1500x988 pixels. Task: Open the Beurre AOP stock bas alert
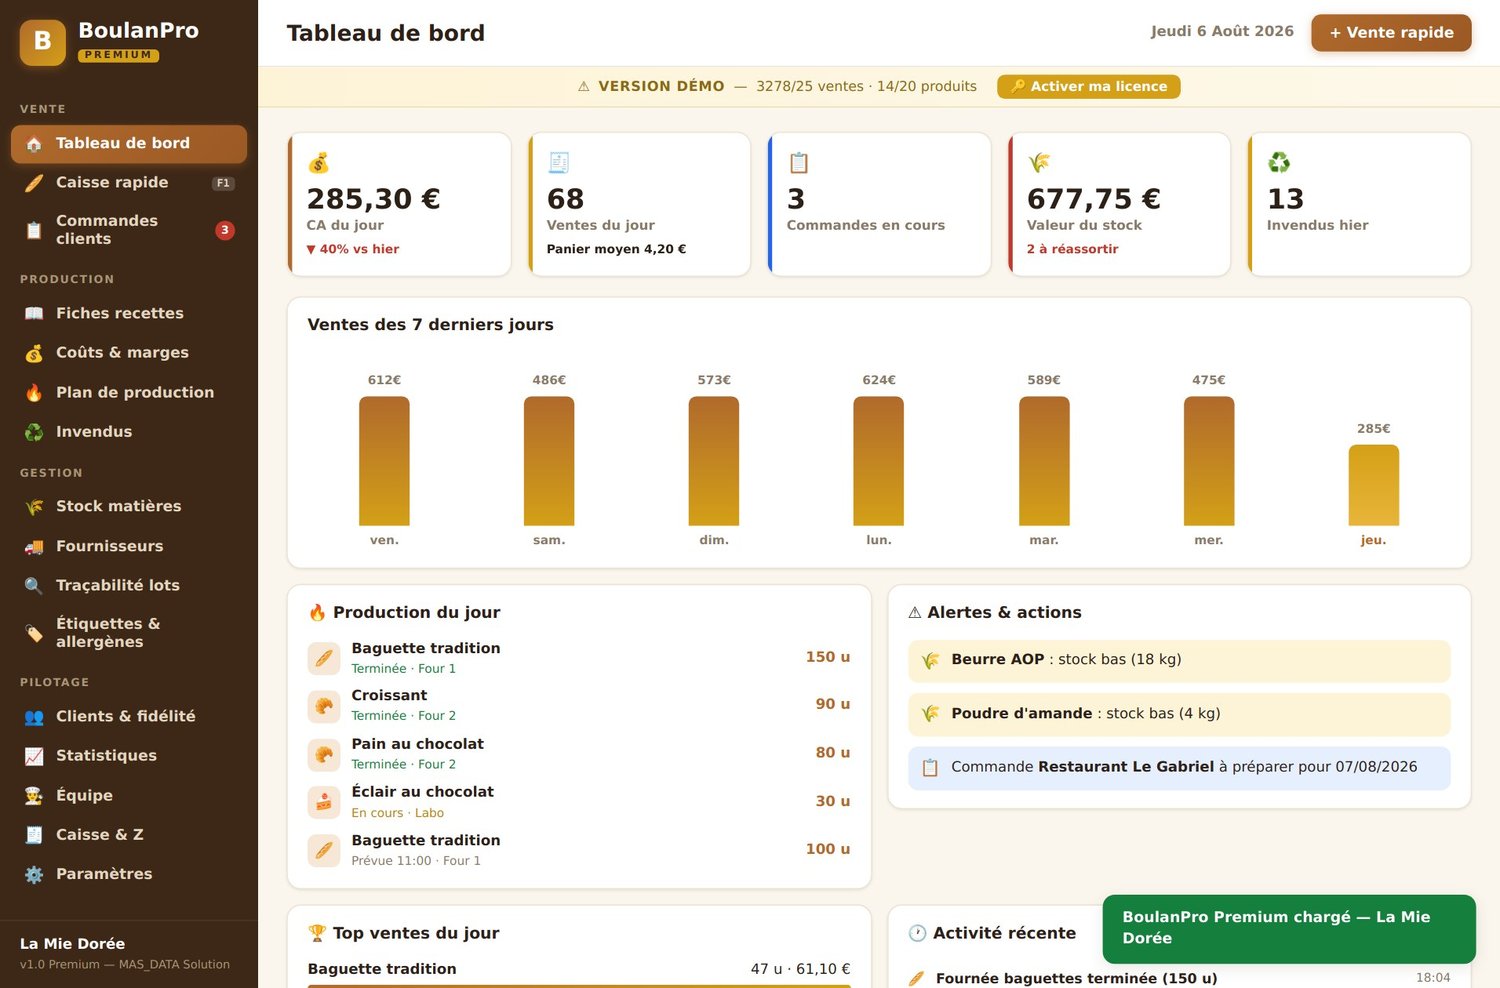(1179, 660)
